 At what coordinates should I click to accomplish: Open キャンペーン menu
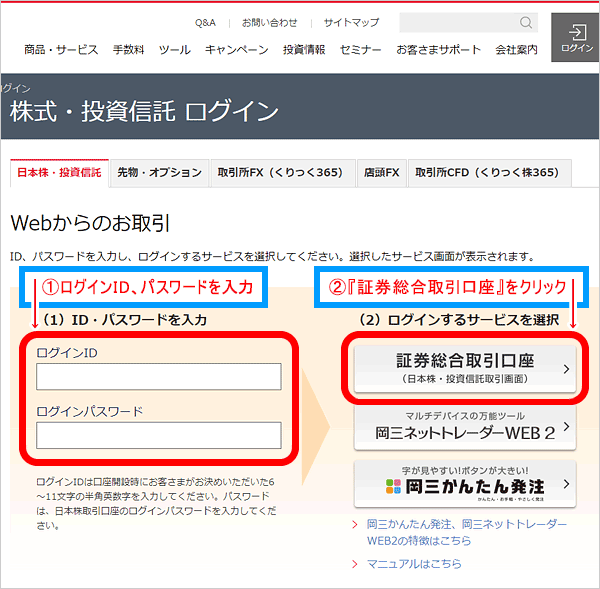click(236, 50)
